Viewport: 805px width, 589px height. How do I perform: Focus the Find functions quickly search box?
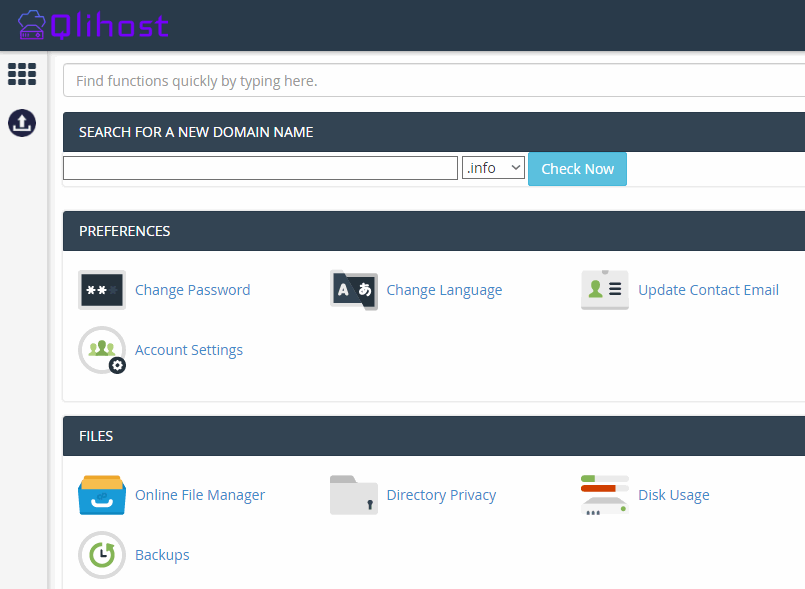[434, 81]
